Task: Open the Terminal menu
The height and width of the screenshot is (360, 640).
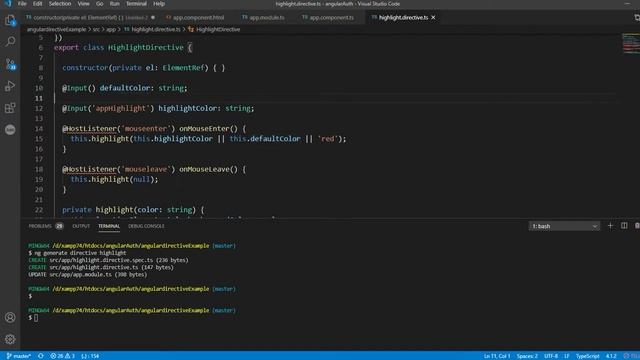Action: (x=136, y=4)
